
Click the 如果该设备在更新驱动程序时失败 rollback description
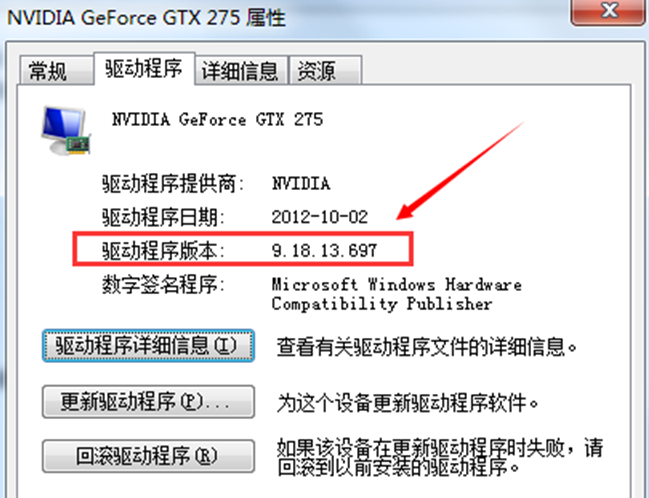(x=440, y=457)
